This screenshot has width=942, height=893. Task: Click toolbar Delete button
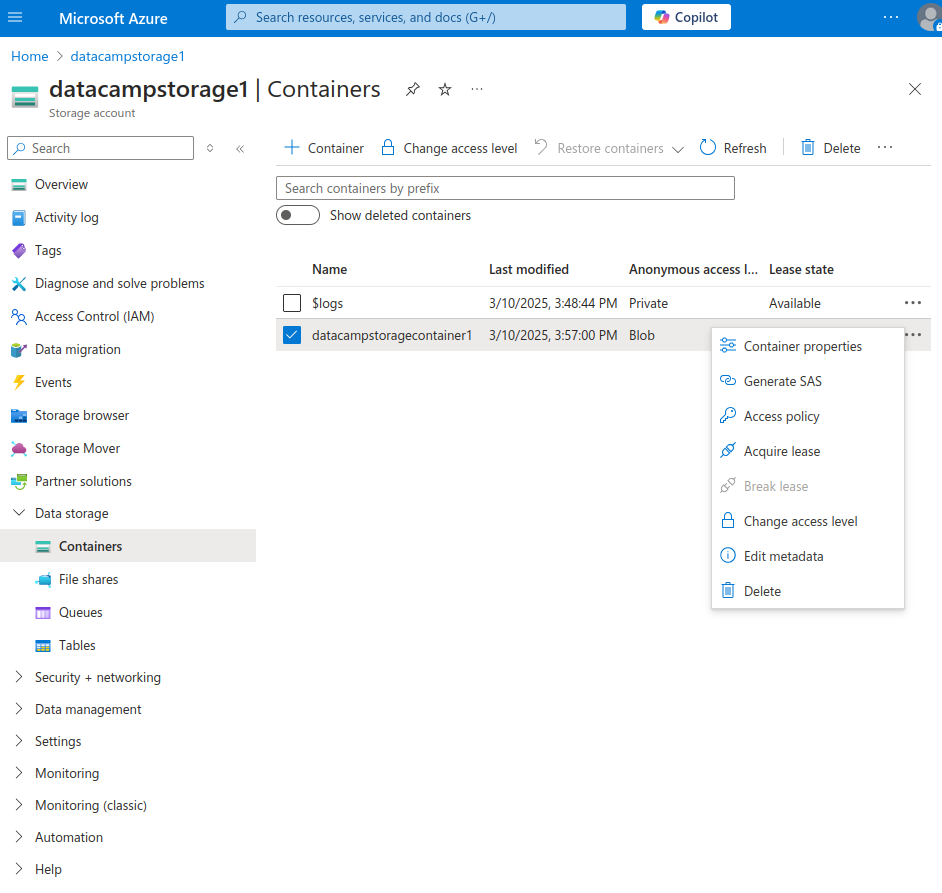click(831, 148)
